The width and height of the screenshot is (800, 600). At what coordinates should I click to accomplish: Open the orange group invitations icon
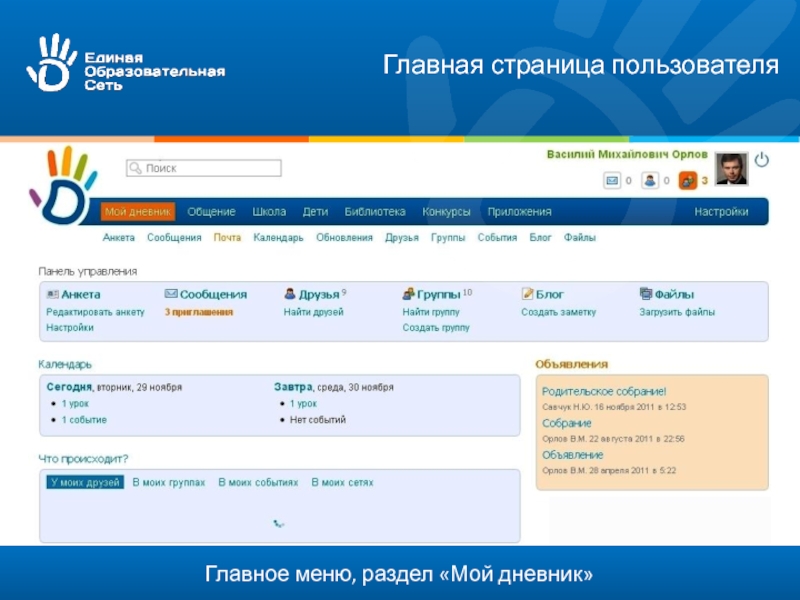[687, 181]
